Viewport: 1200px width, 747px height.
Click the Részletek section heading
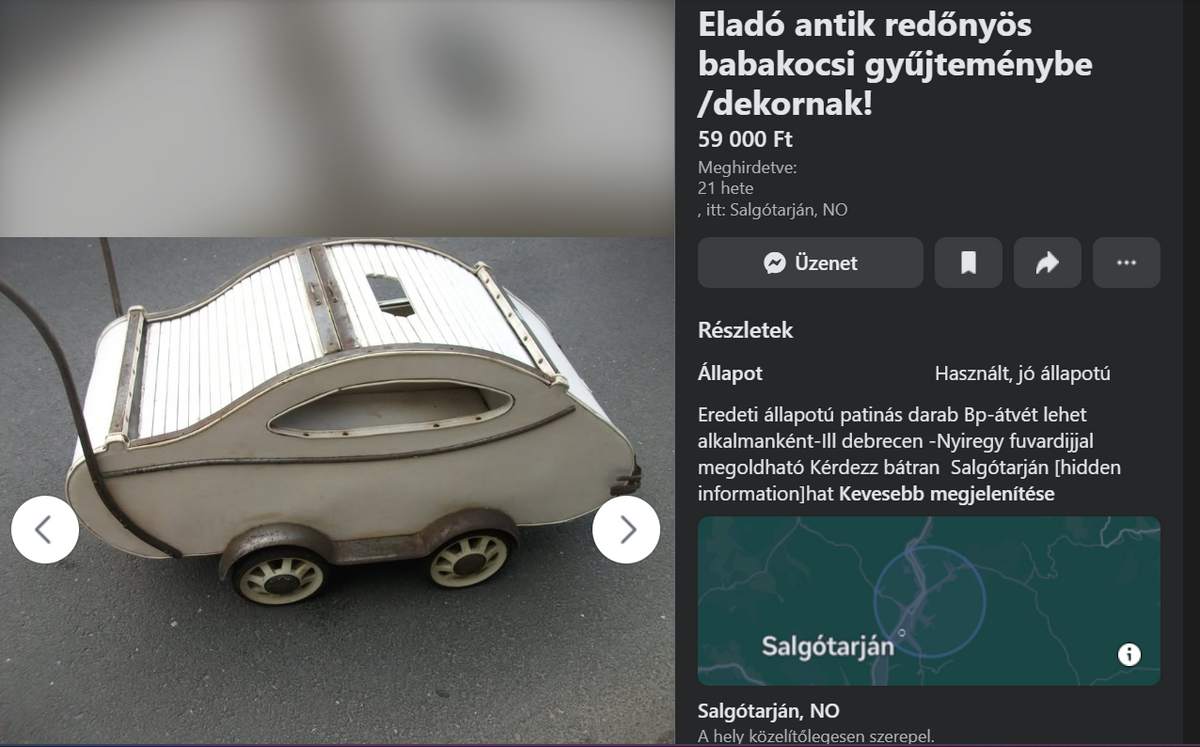point(745,330)
